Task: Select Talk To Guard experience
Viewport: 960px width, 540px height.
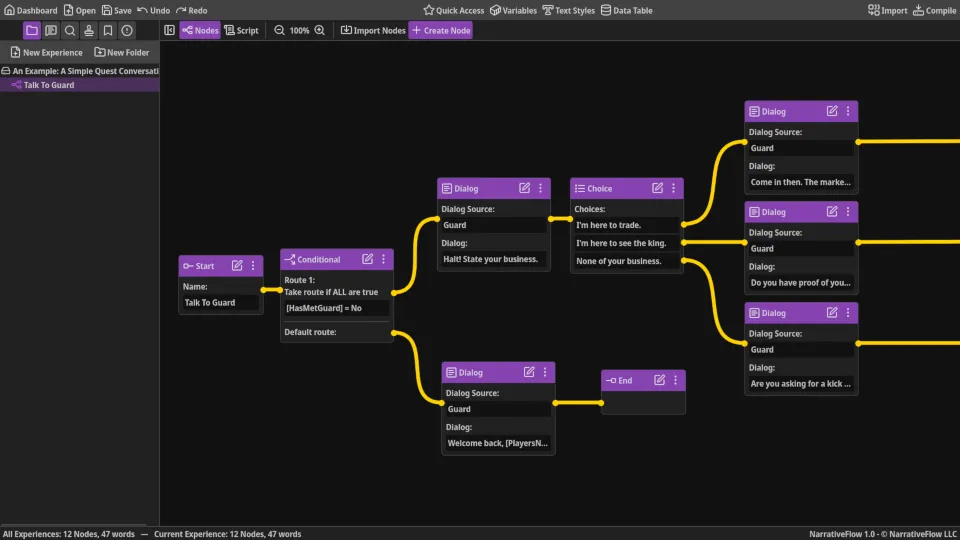Action: click(x=80, y=85)
